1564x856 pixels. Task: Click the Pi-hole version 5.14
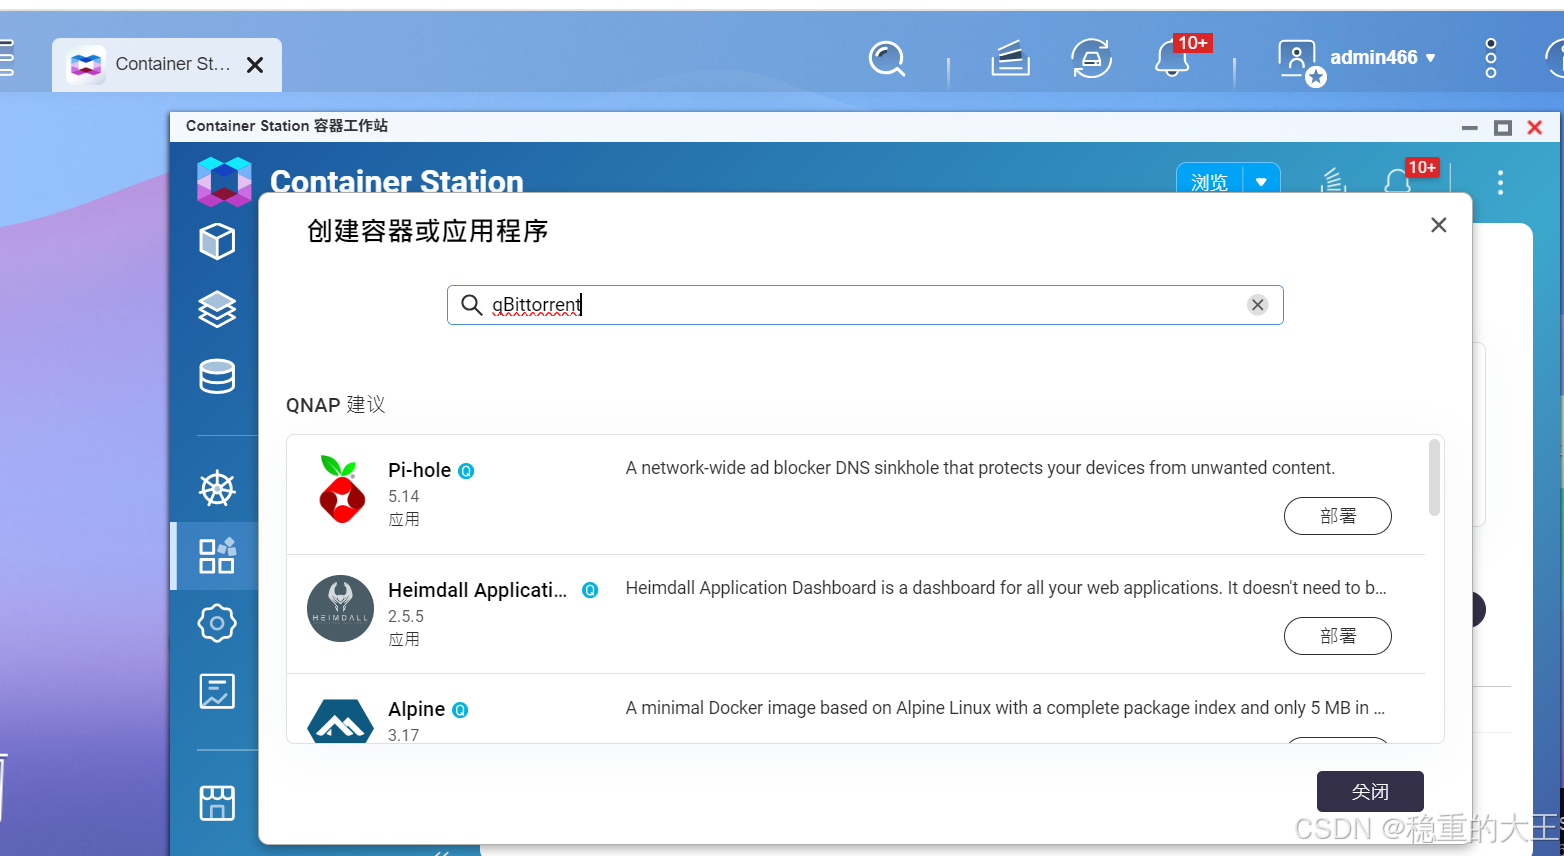403,496
